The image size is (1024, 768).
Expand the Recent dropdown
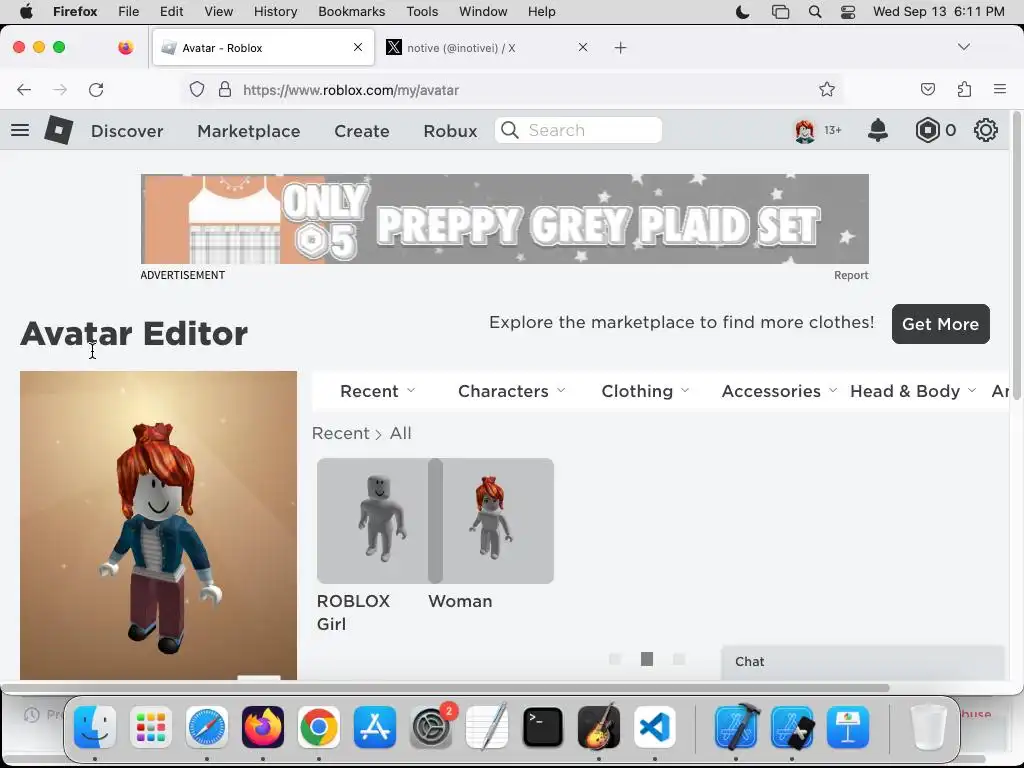click(377, 391)
